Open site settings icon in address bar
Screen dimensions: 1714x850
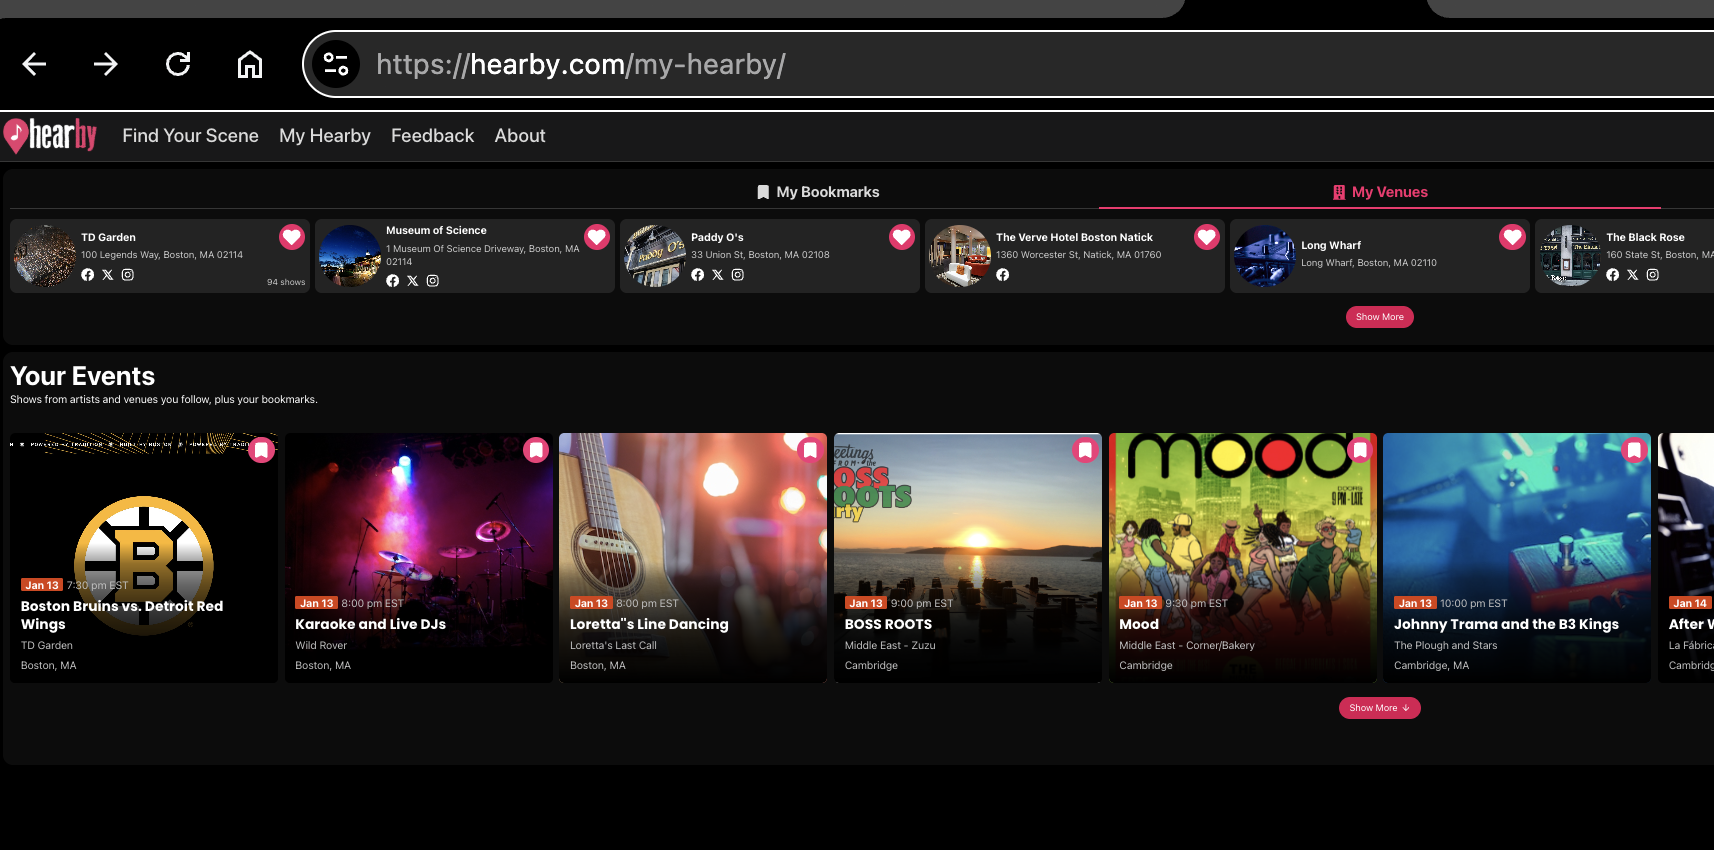click(336, 65)
